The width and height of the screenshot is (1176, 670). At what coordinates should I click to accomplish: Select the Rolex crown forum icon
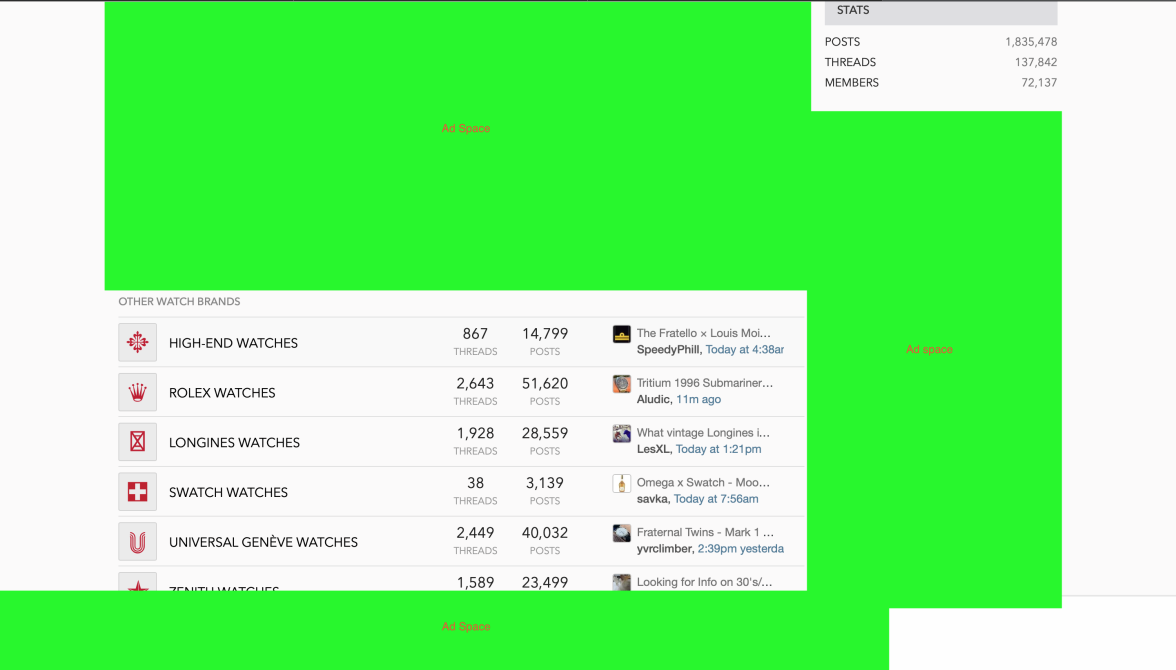137,391
